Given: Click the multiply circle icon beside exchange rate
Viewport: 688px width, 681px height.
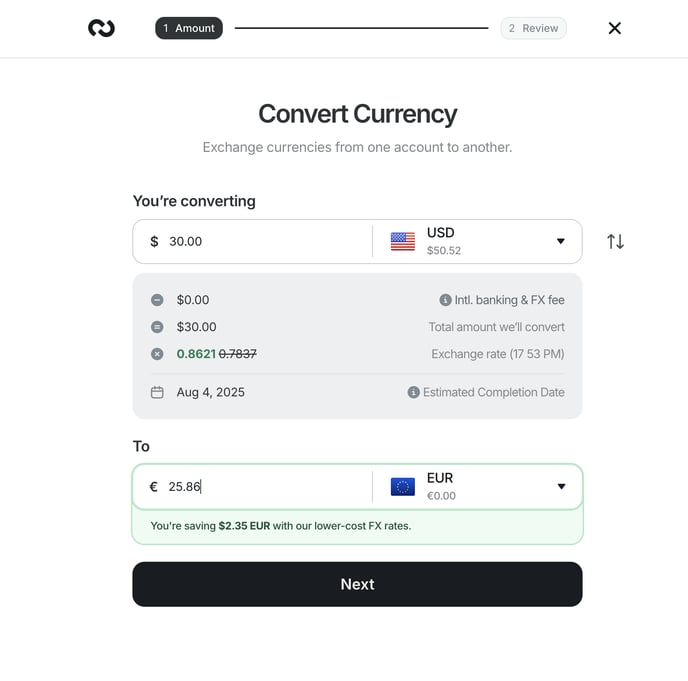Looking at the screenshot, I should coord(157,354).
